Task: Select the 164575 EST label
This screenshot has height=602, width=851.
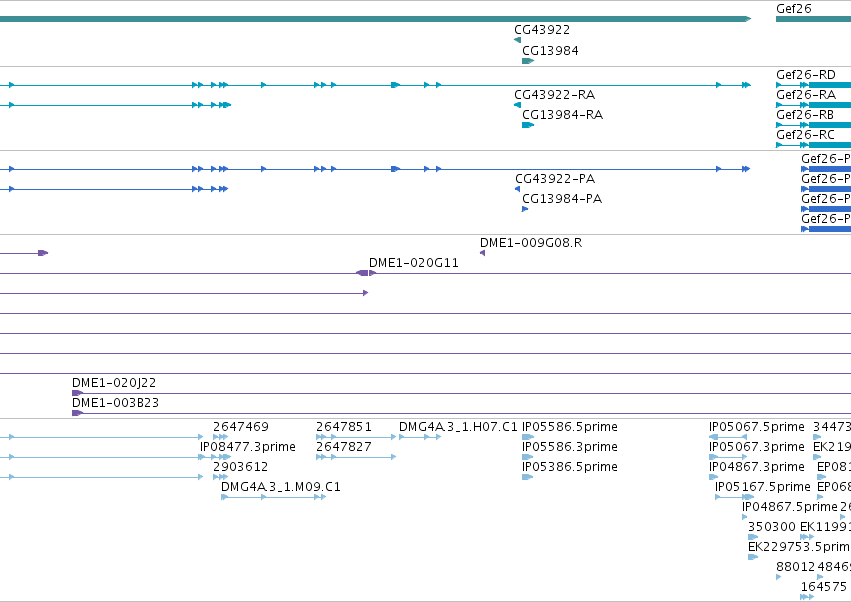Action: (x=823, y=587)
